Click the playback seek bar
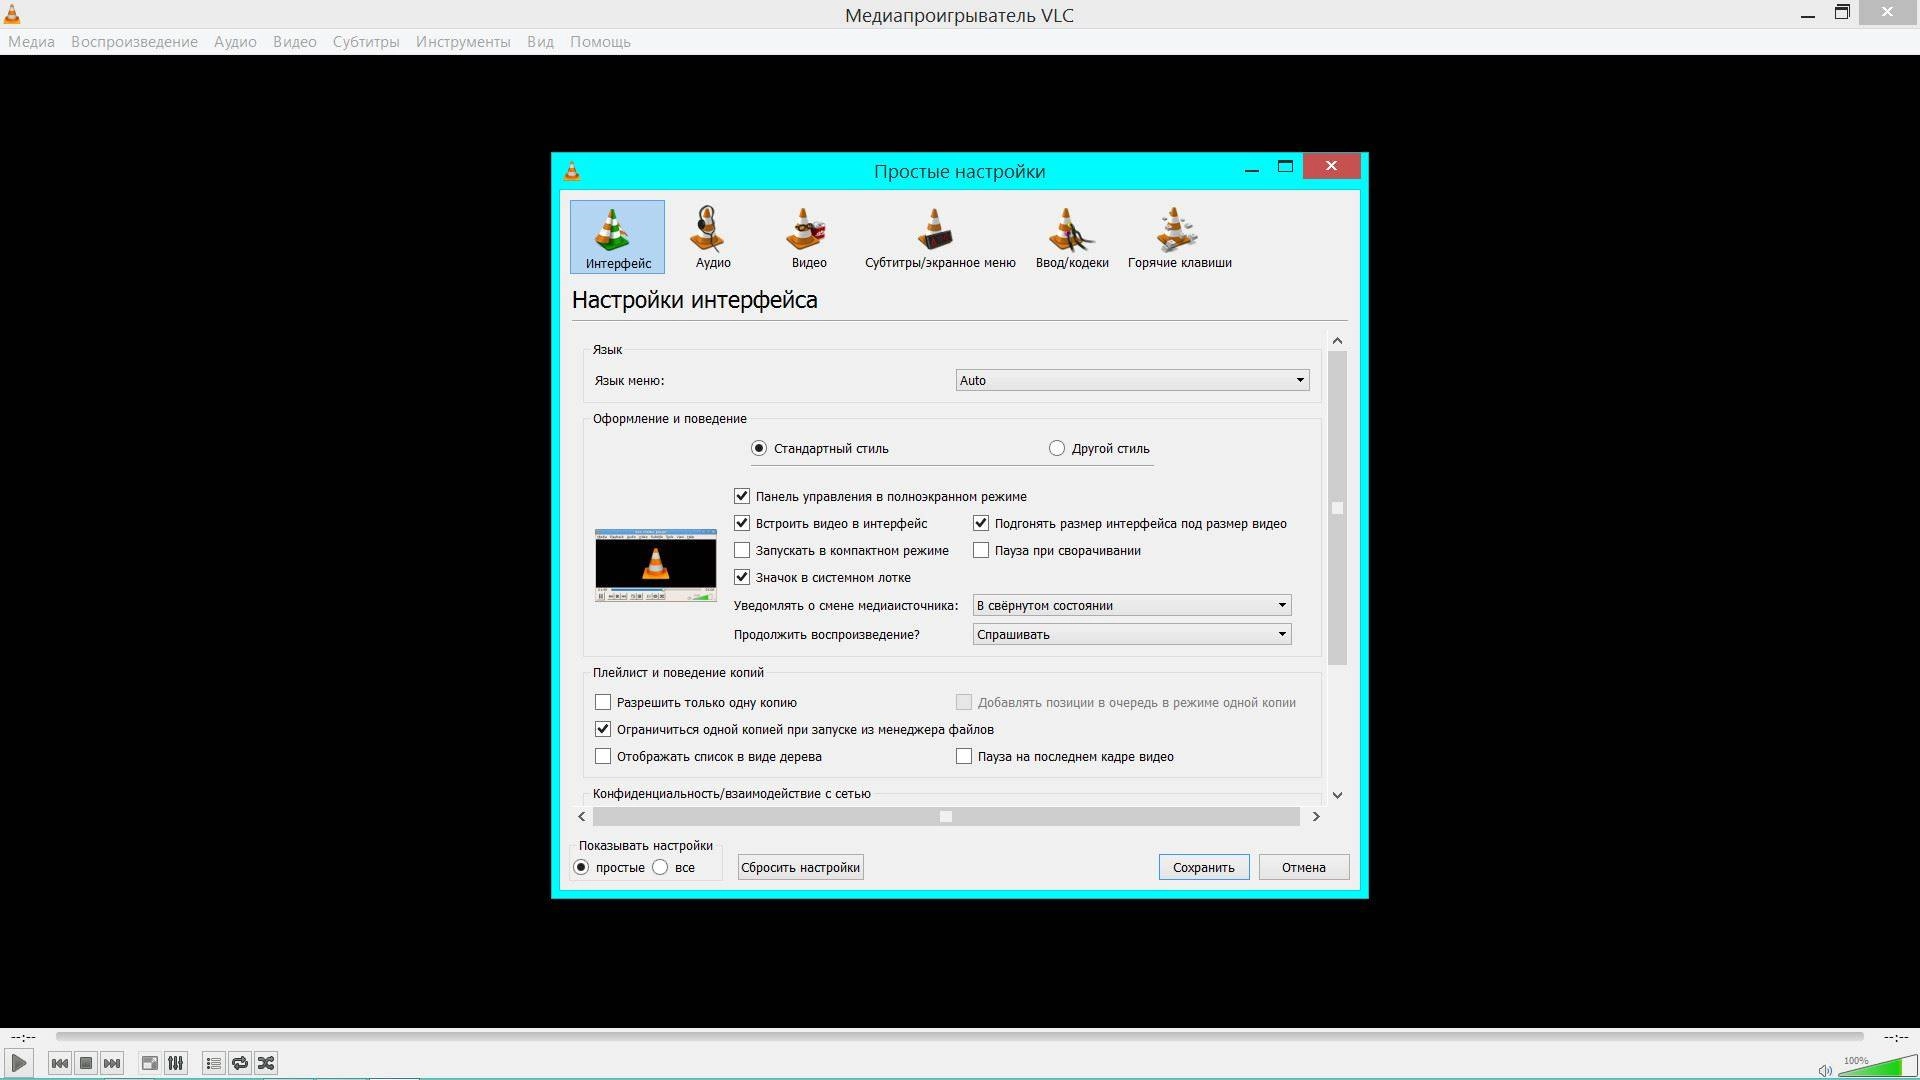This screenshot has height=1080, width=1920. 960,1037
